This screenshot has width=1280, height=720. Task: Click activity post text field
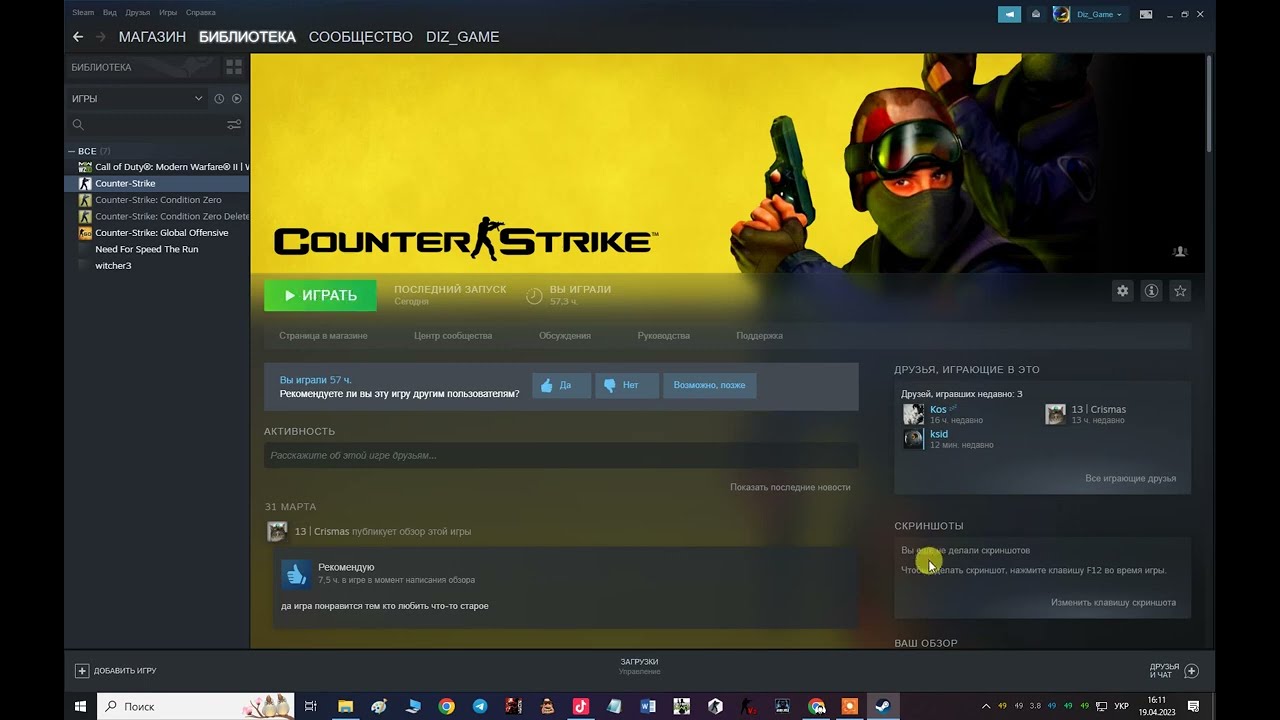click(561, 456)
